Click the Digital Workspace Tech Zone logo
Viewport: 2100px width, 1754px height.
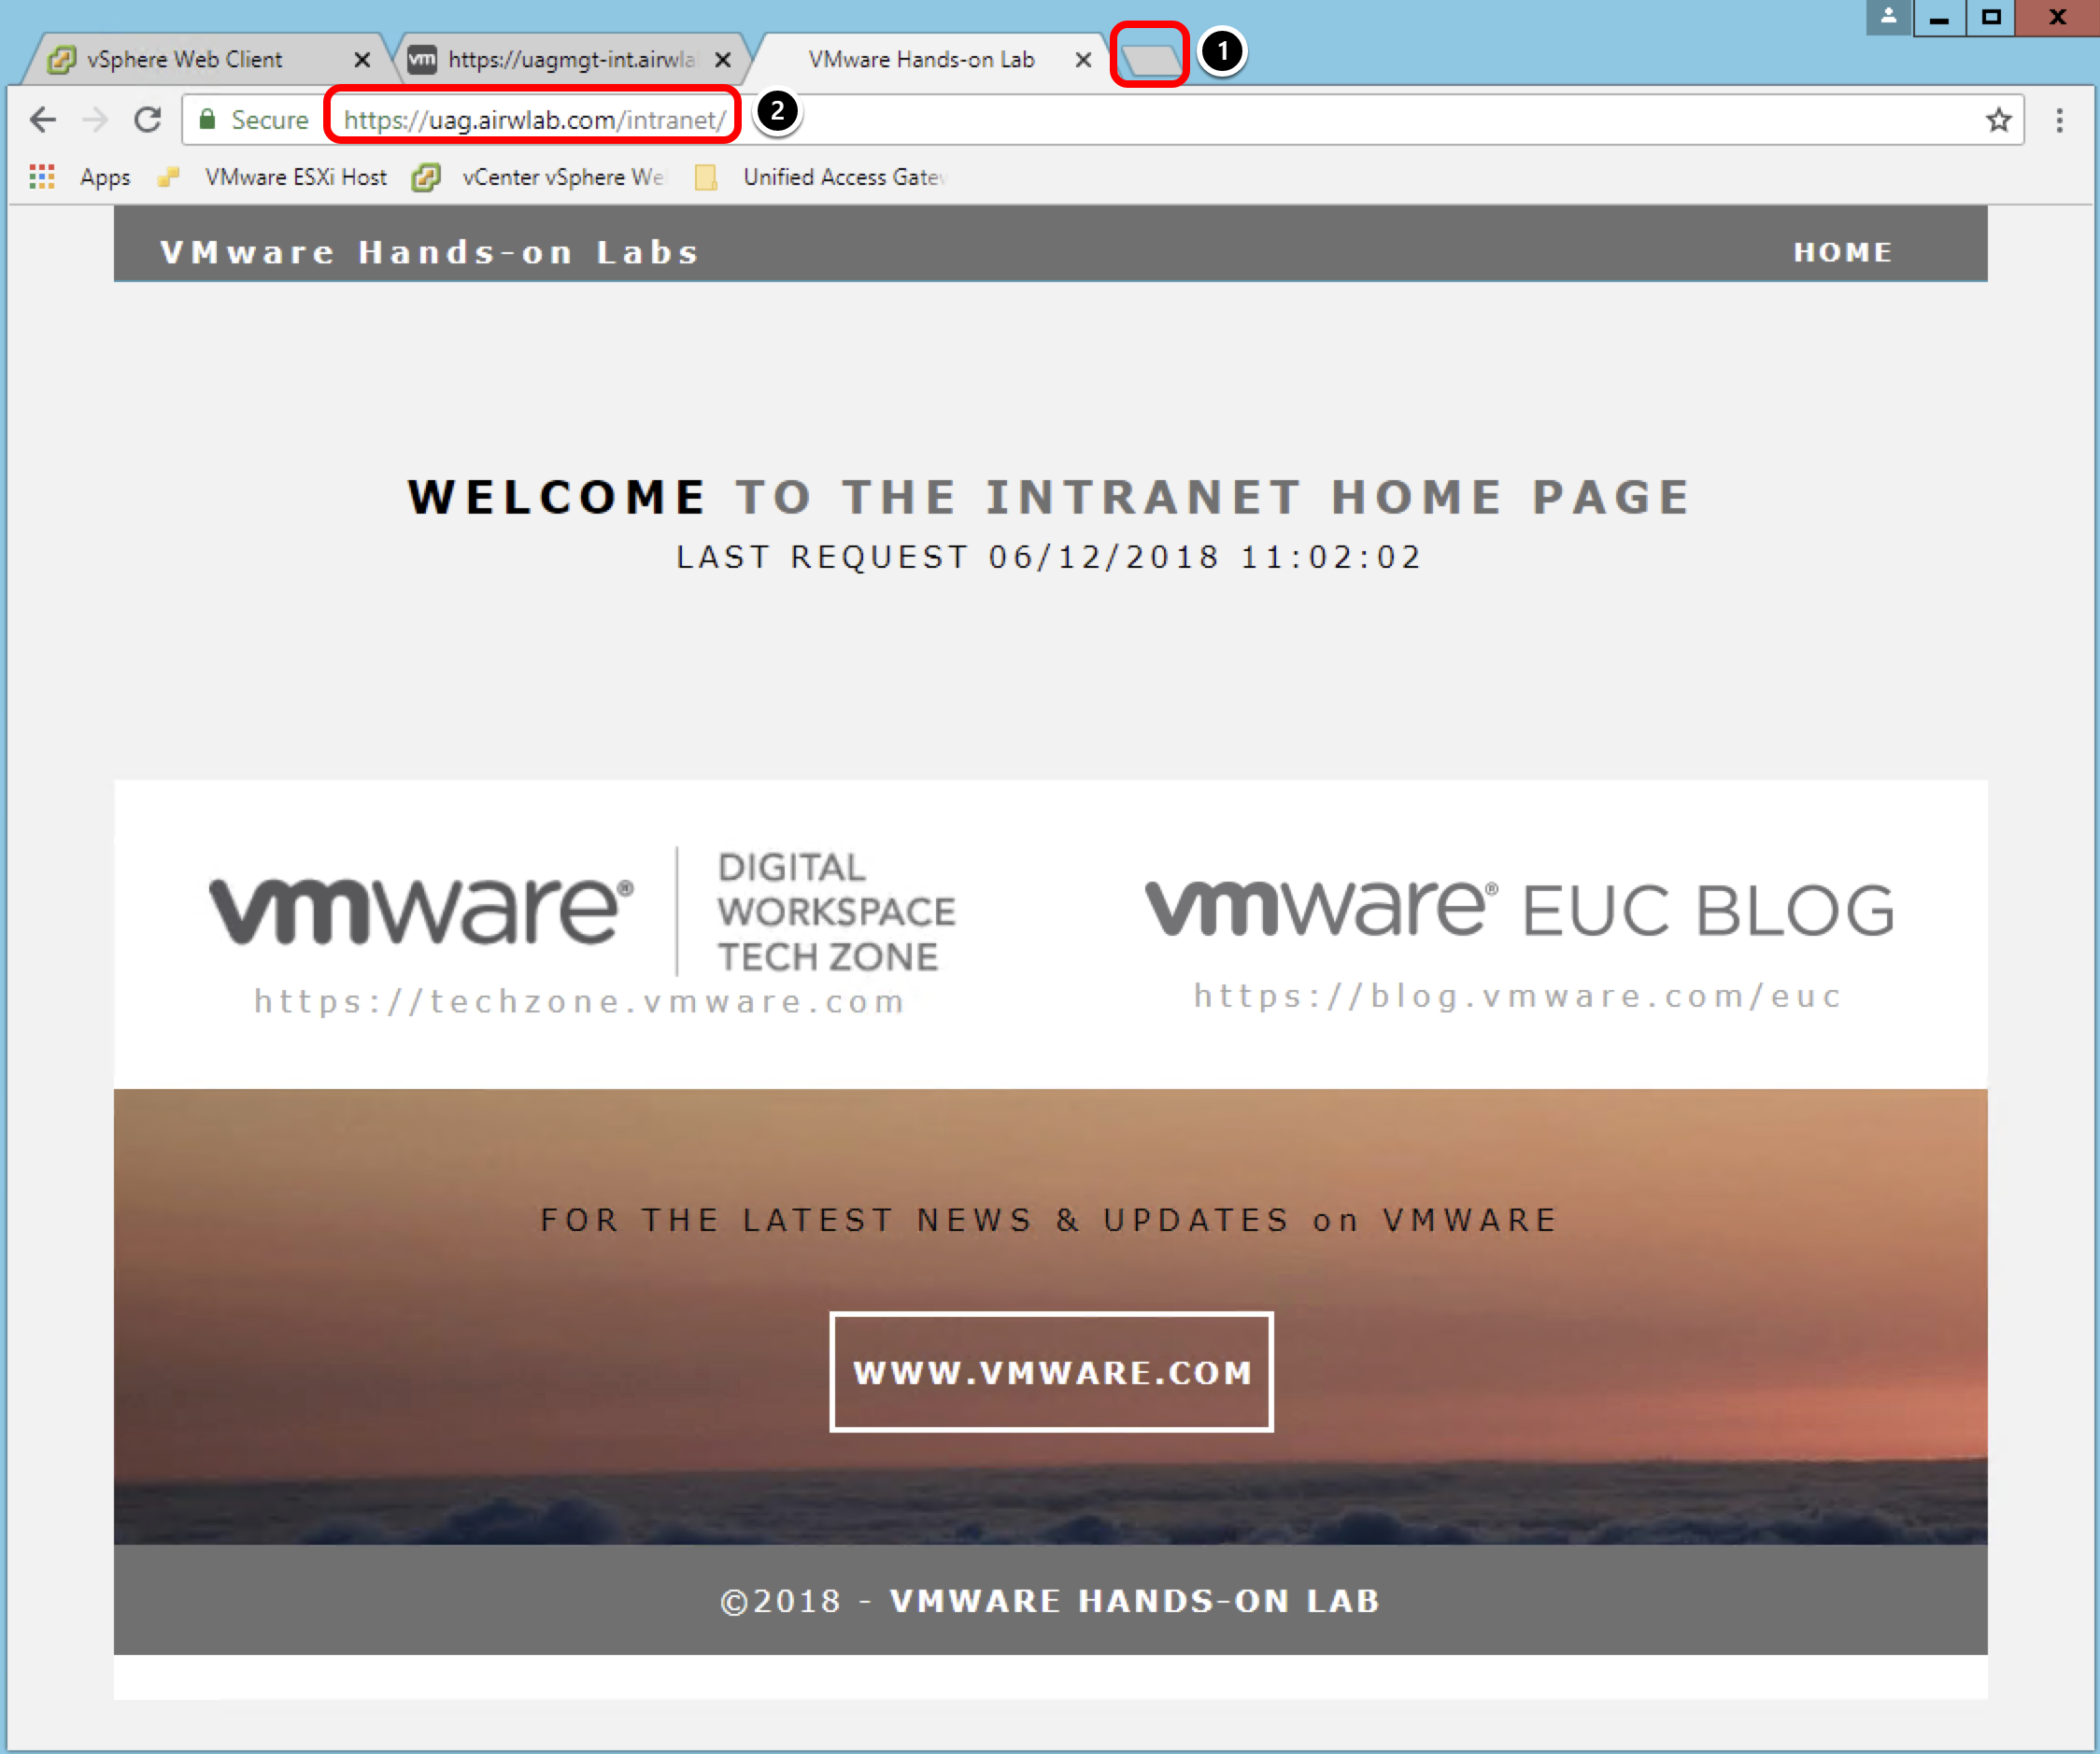coord(580,910)
